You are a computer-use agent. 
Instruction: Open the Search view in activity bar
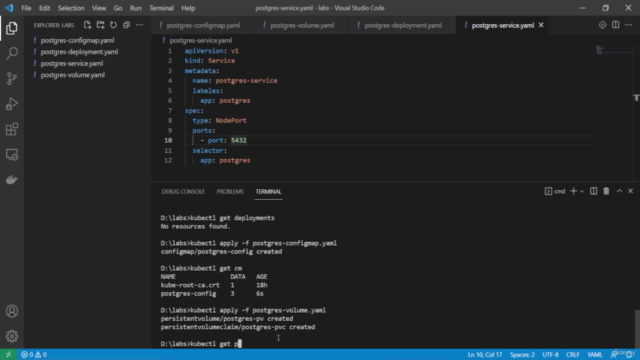tap(12, 53)
